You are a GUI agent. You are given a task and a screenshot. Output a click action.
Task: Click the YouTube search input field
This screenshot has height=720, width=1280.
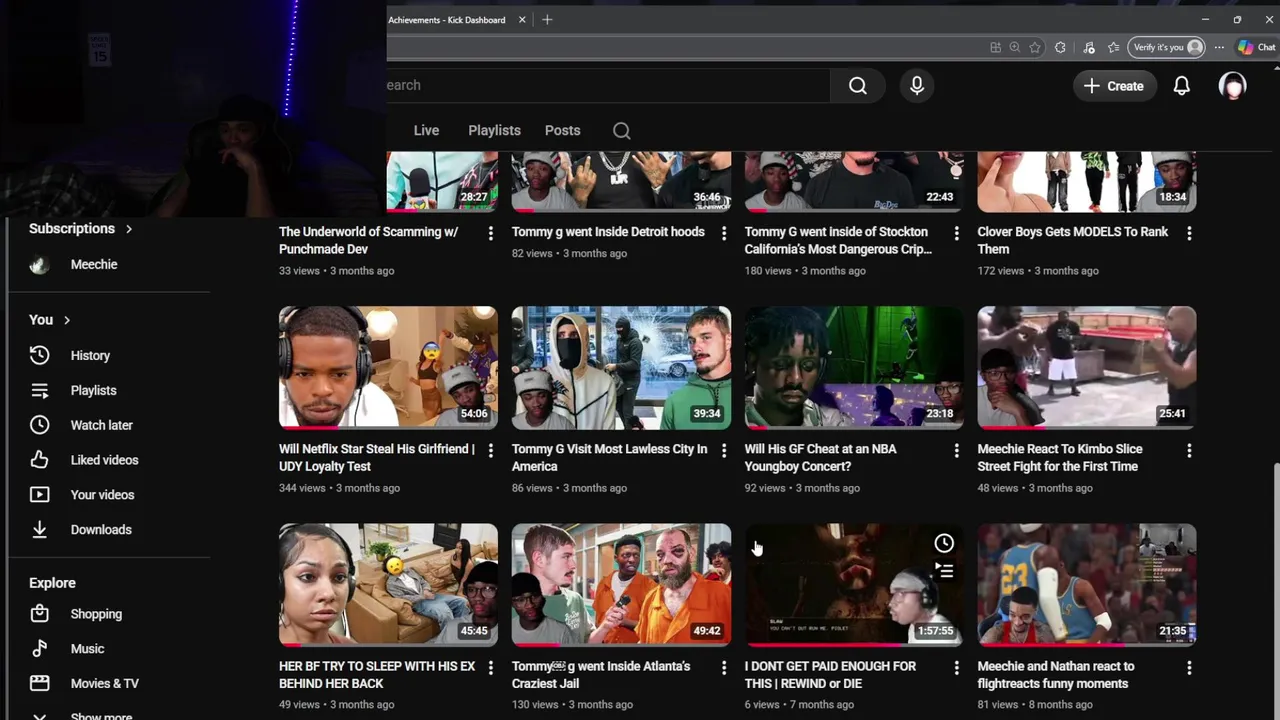608,86
